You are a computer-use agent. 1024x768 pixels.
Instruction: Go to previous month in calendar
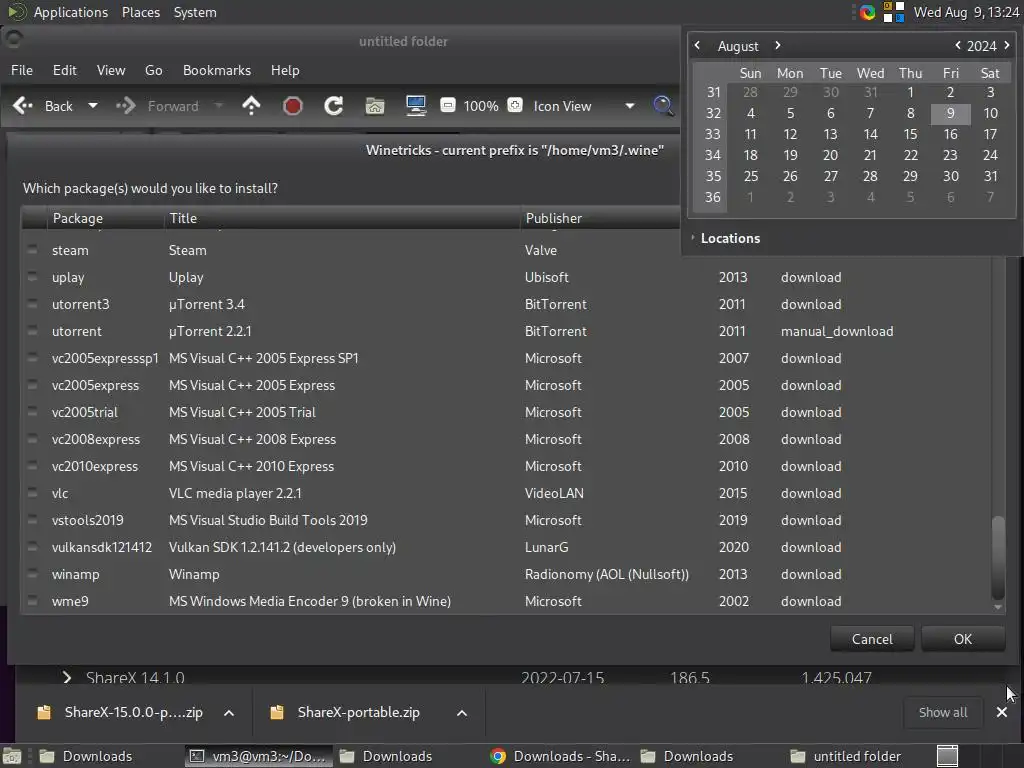coord(697,45)
